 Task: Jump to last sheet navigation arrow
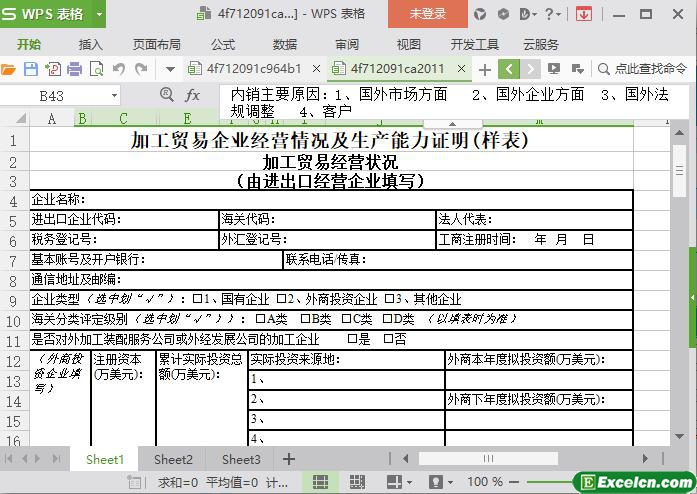(56, 458)
